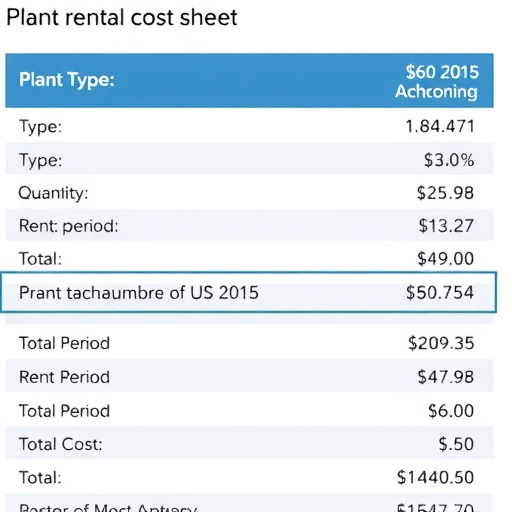Select the $60 2015 Achconing column header
Viewport: 512px width, 512px height.
point(437,82)
